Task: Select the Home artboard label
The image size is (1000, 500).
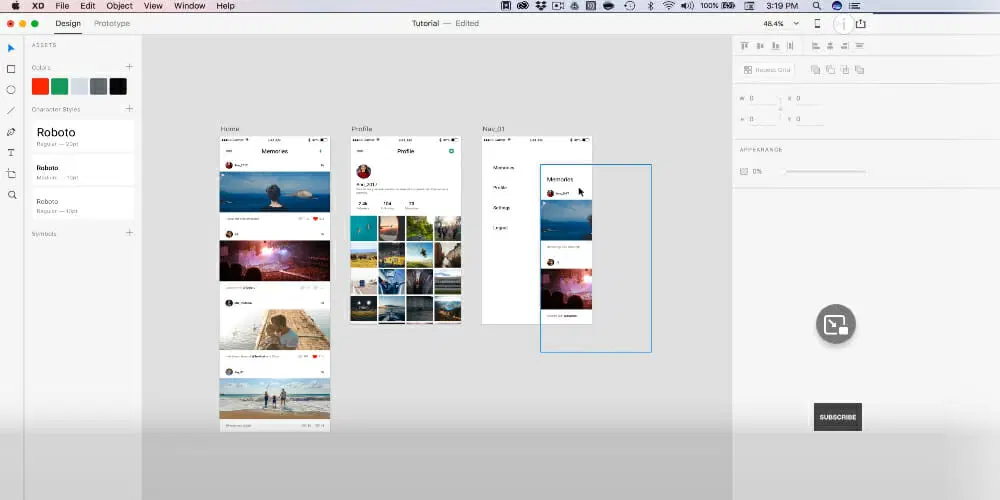Action: 230,129
